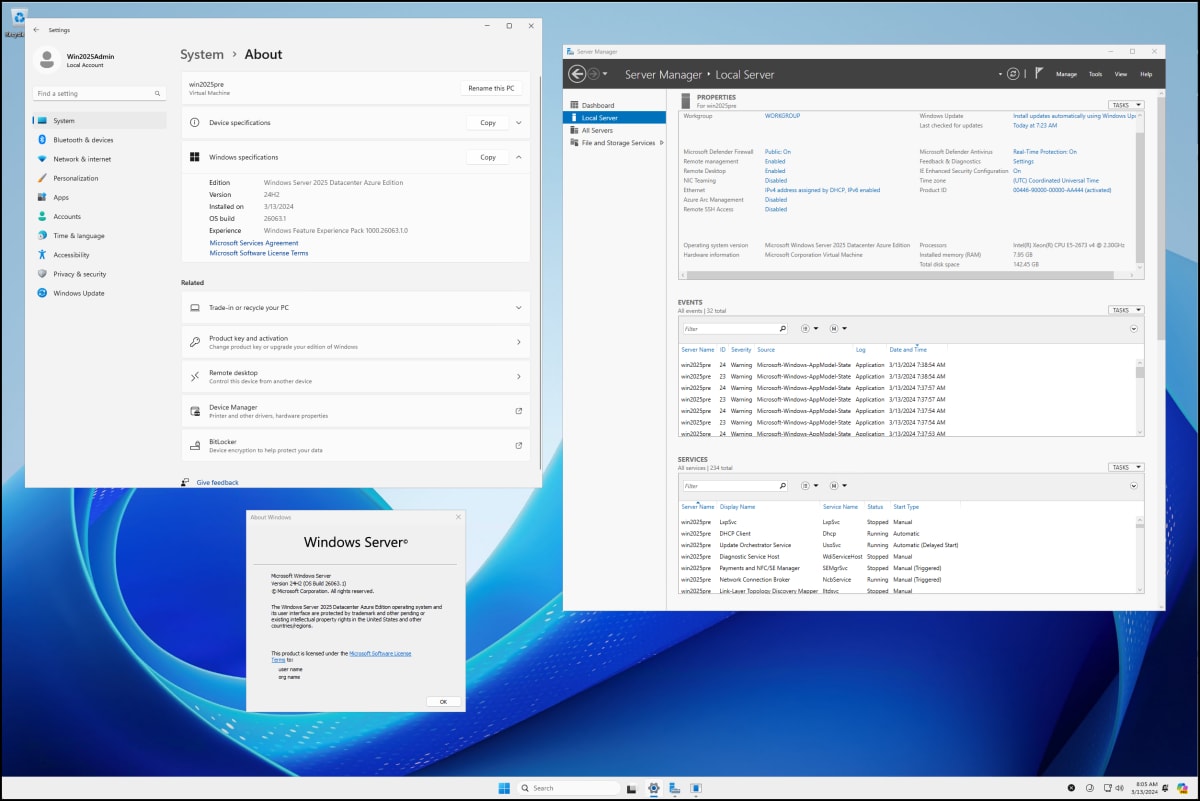Expand File and Storage Services arrow

pyautogui.click(x=661, y=143)
